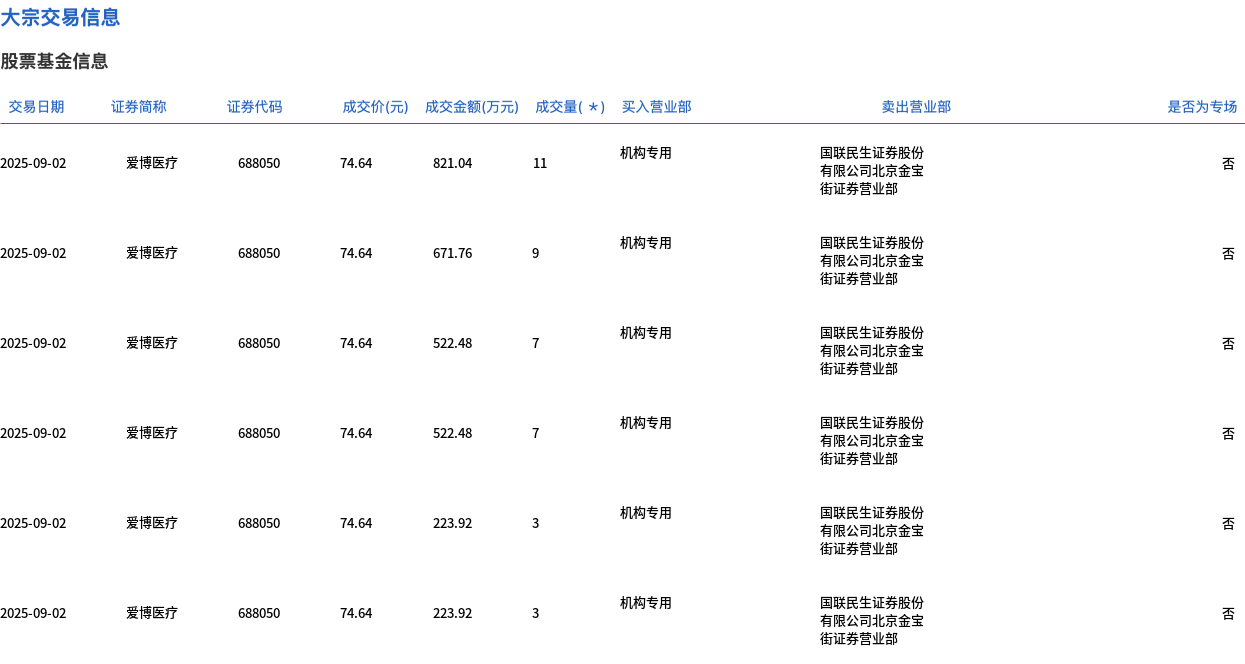Click 国联民生证券 seller in the 671.76 row
Screen dimensions: 1245x664
point(872,261)
